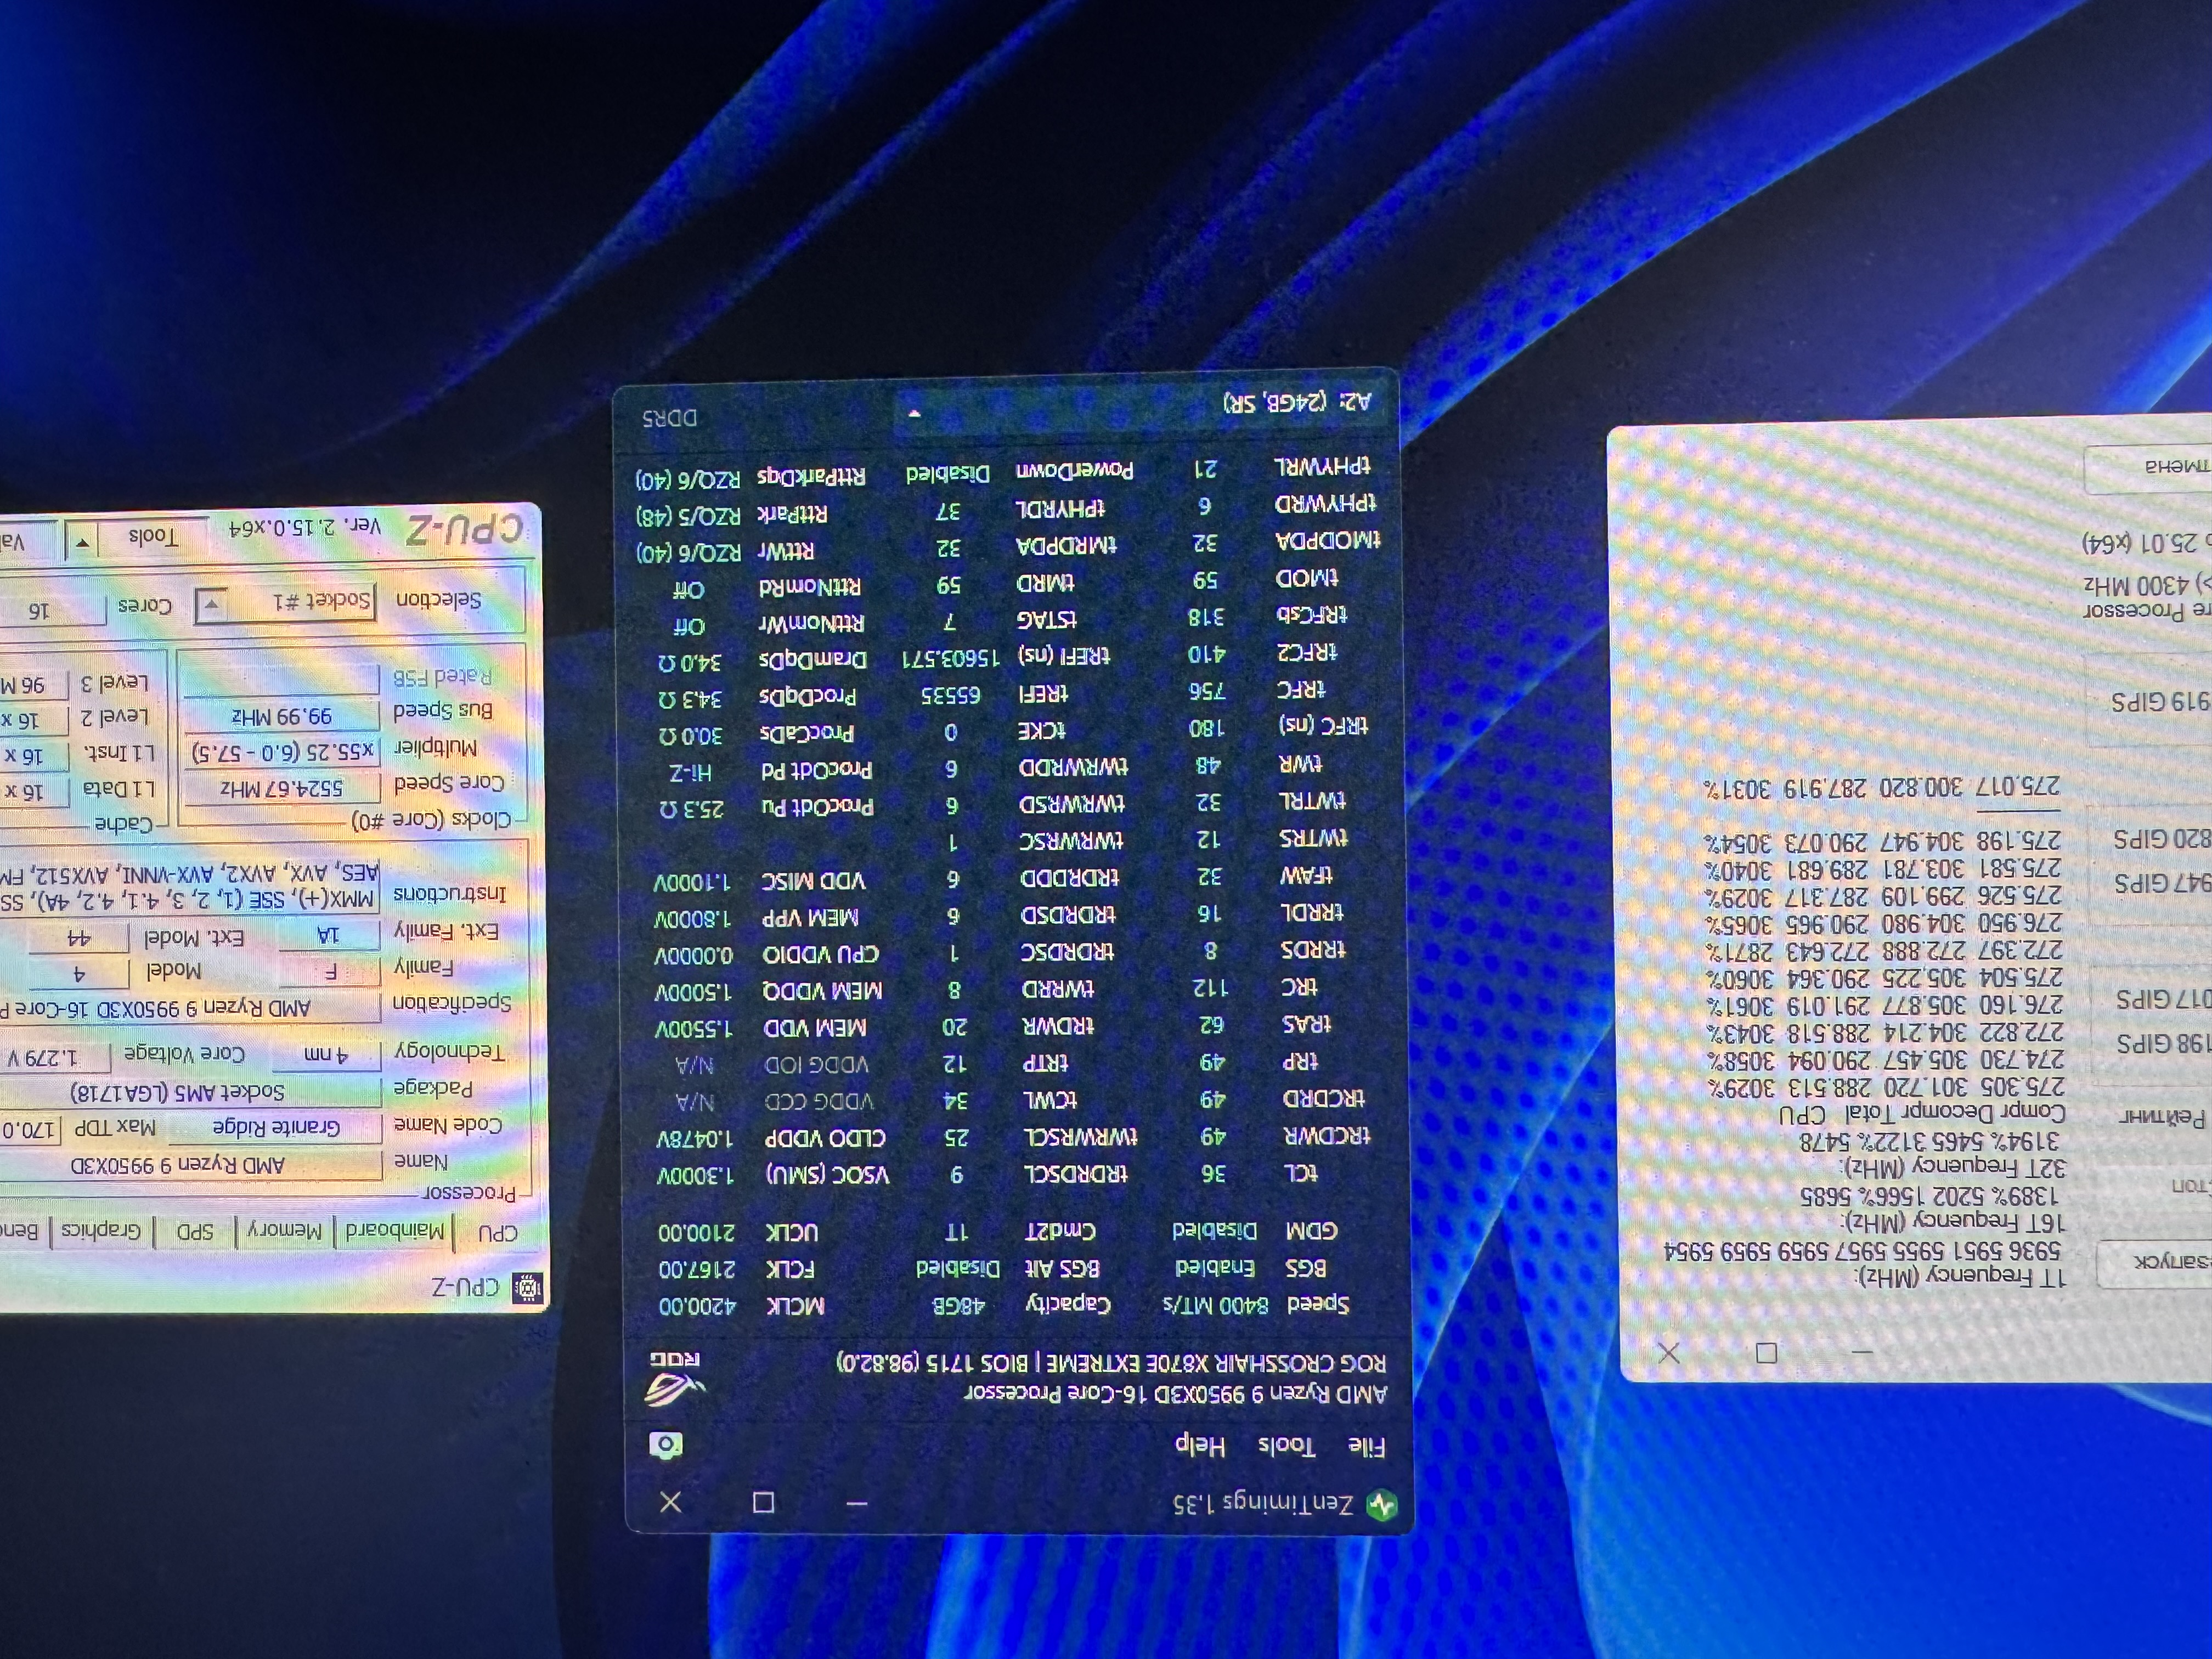The height and width of the screenshot is (1659, 2212).
Task: Click the Отмена (Cancel) benchmark button
Action: click(2150, 468)
